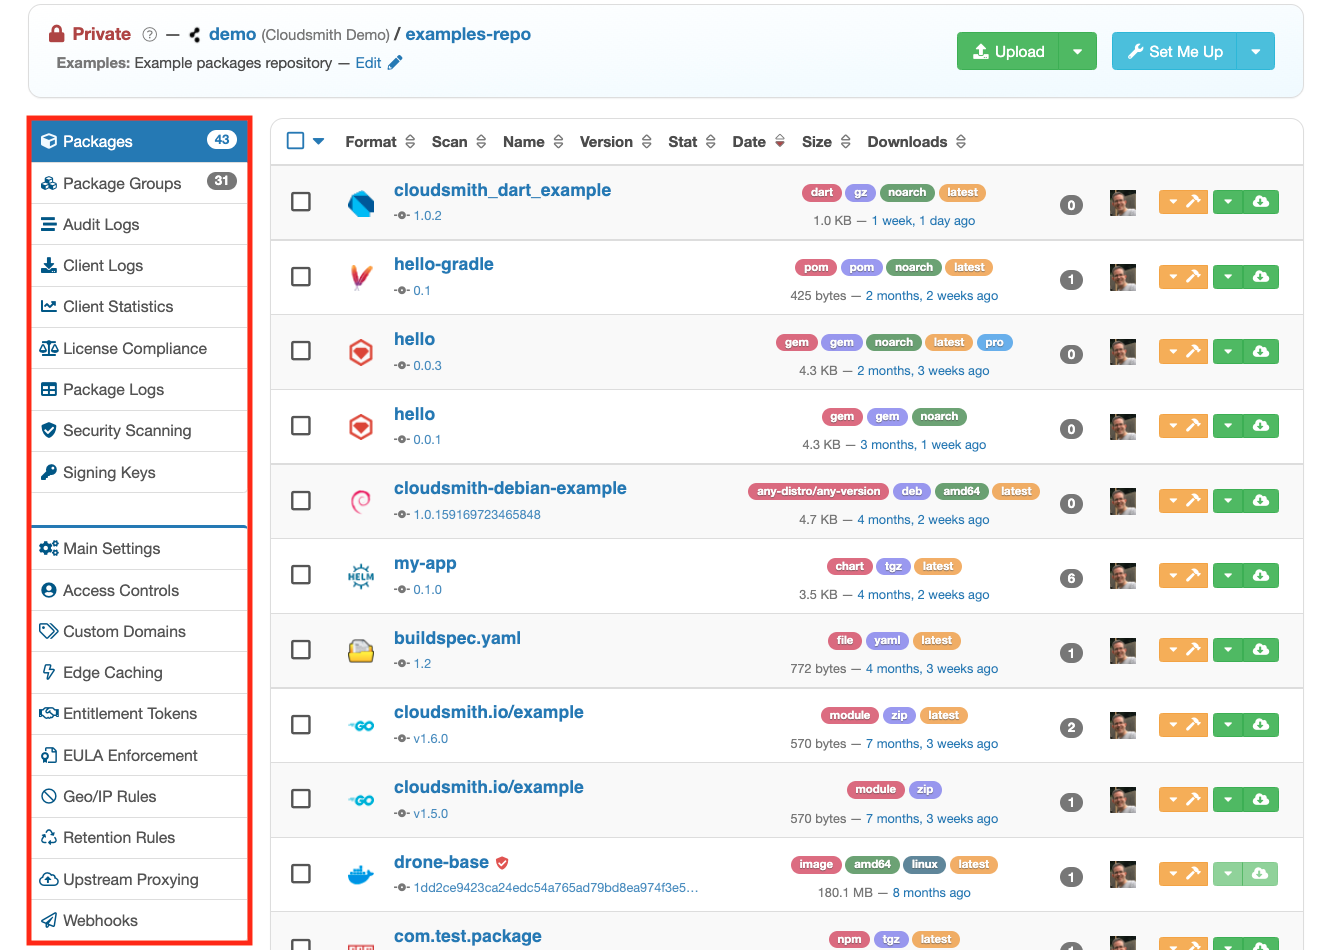1323x950 pixels.
Task: Click the amd64 tag on cloudsmith-debian-example
Action: point(961,491)
